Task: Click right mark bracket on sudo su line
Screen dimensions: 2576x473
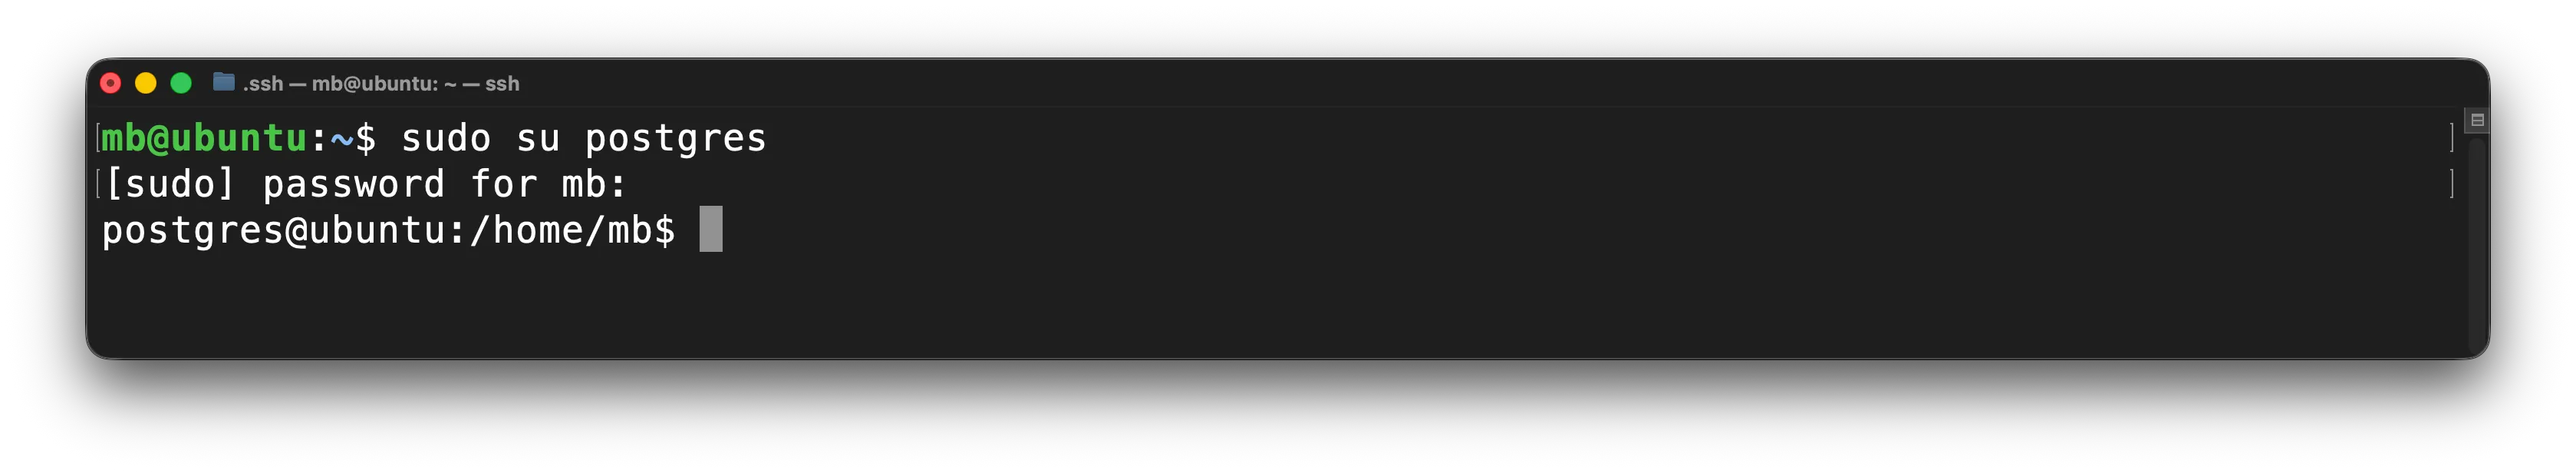Action: [x=2452, y=138]
